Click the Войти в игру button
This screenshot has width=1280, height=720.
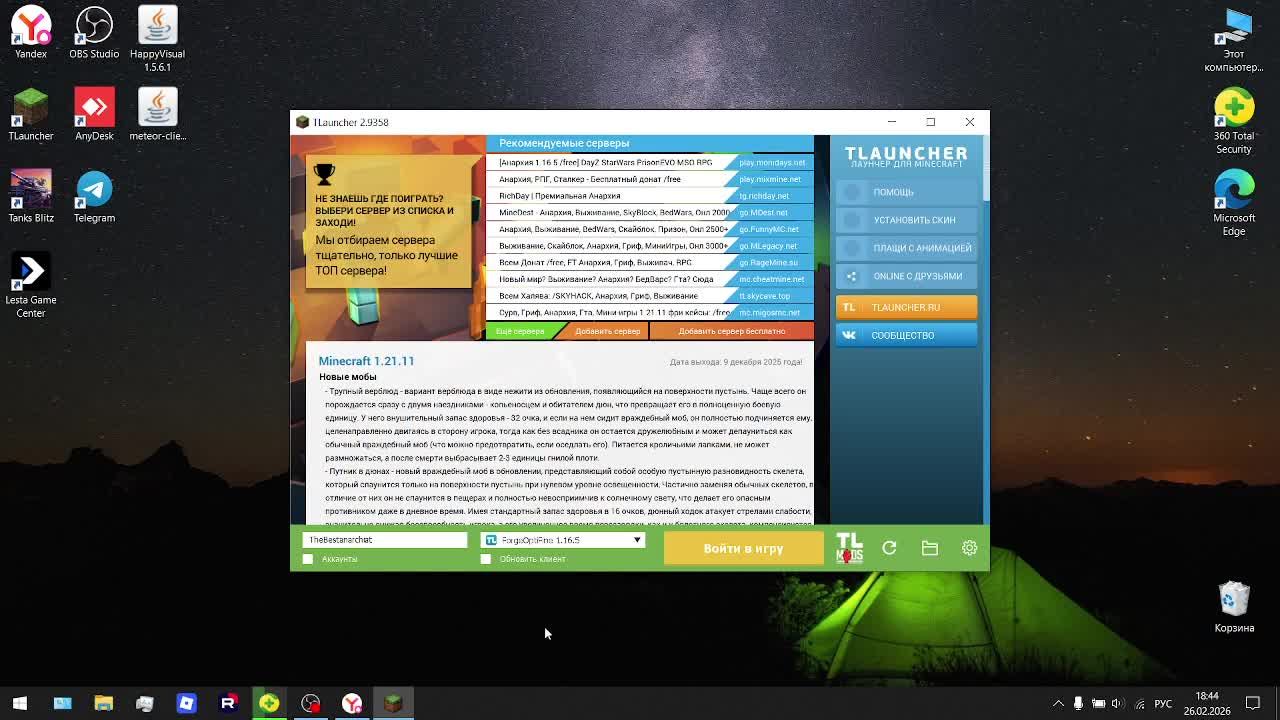tap(743, 548)
